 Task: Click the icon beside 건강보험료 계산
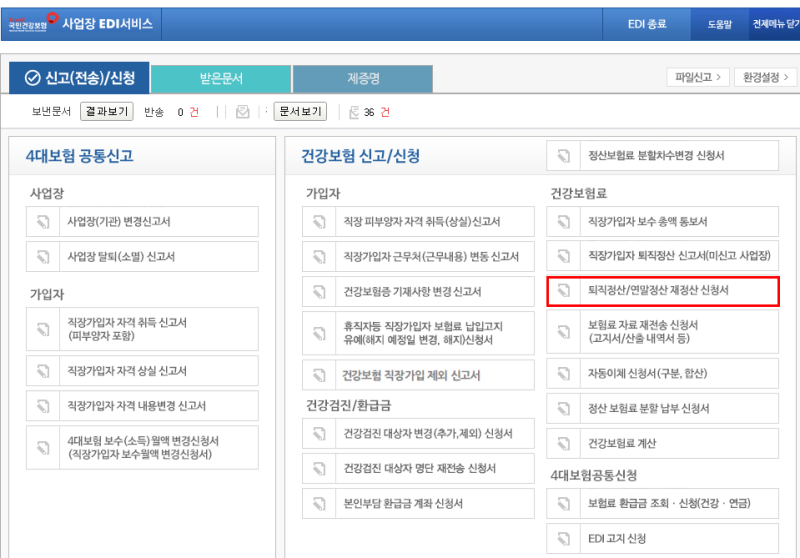pyautogui.click(x=564, y=444)
